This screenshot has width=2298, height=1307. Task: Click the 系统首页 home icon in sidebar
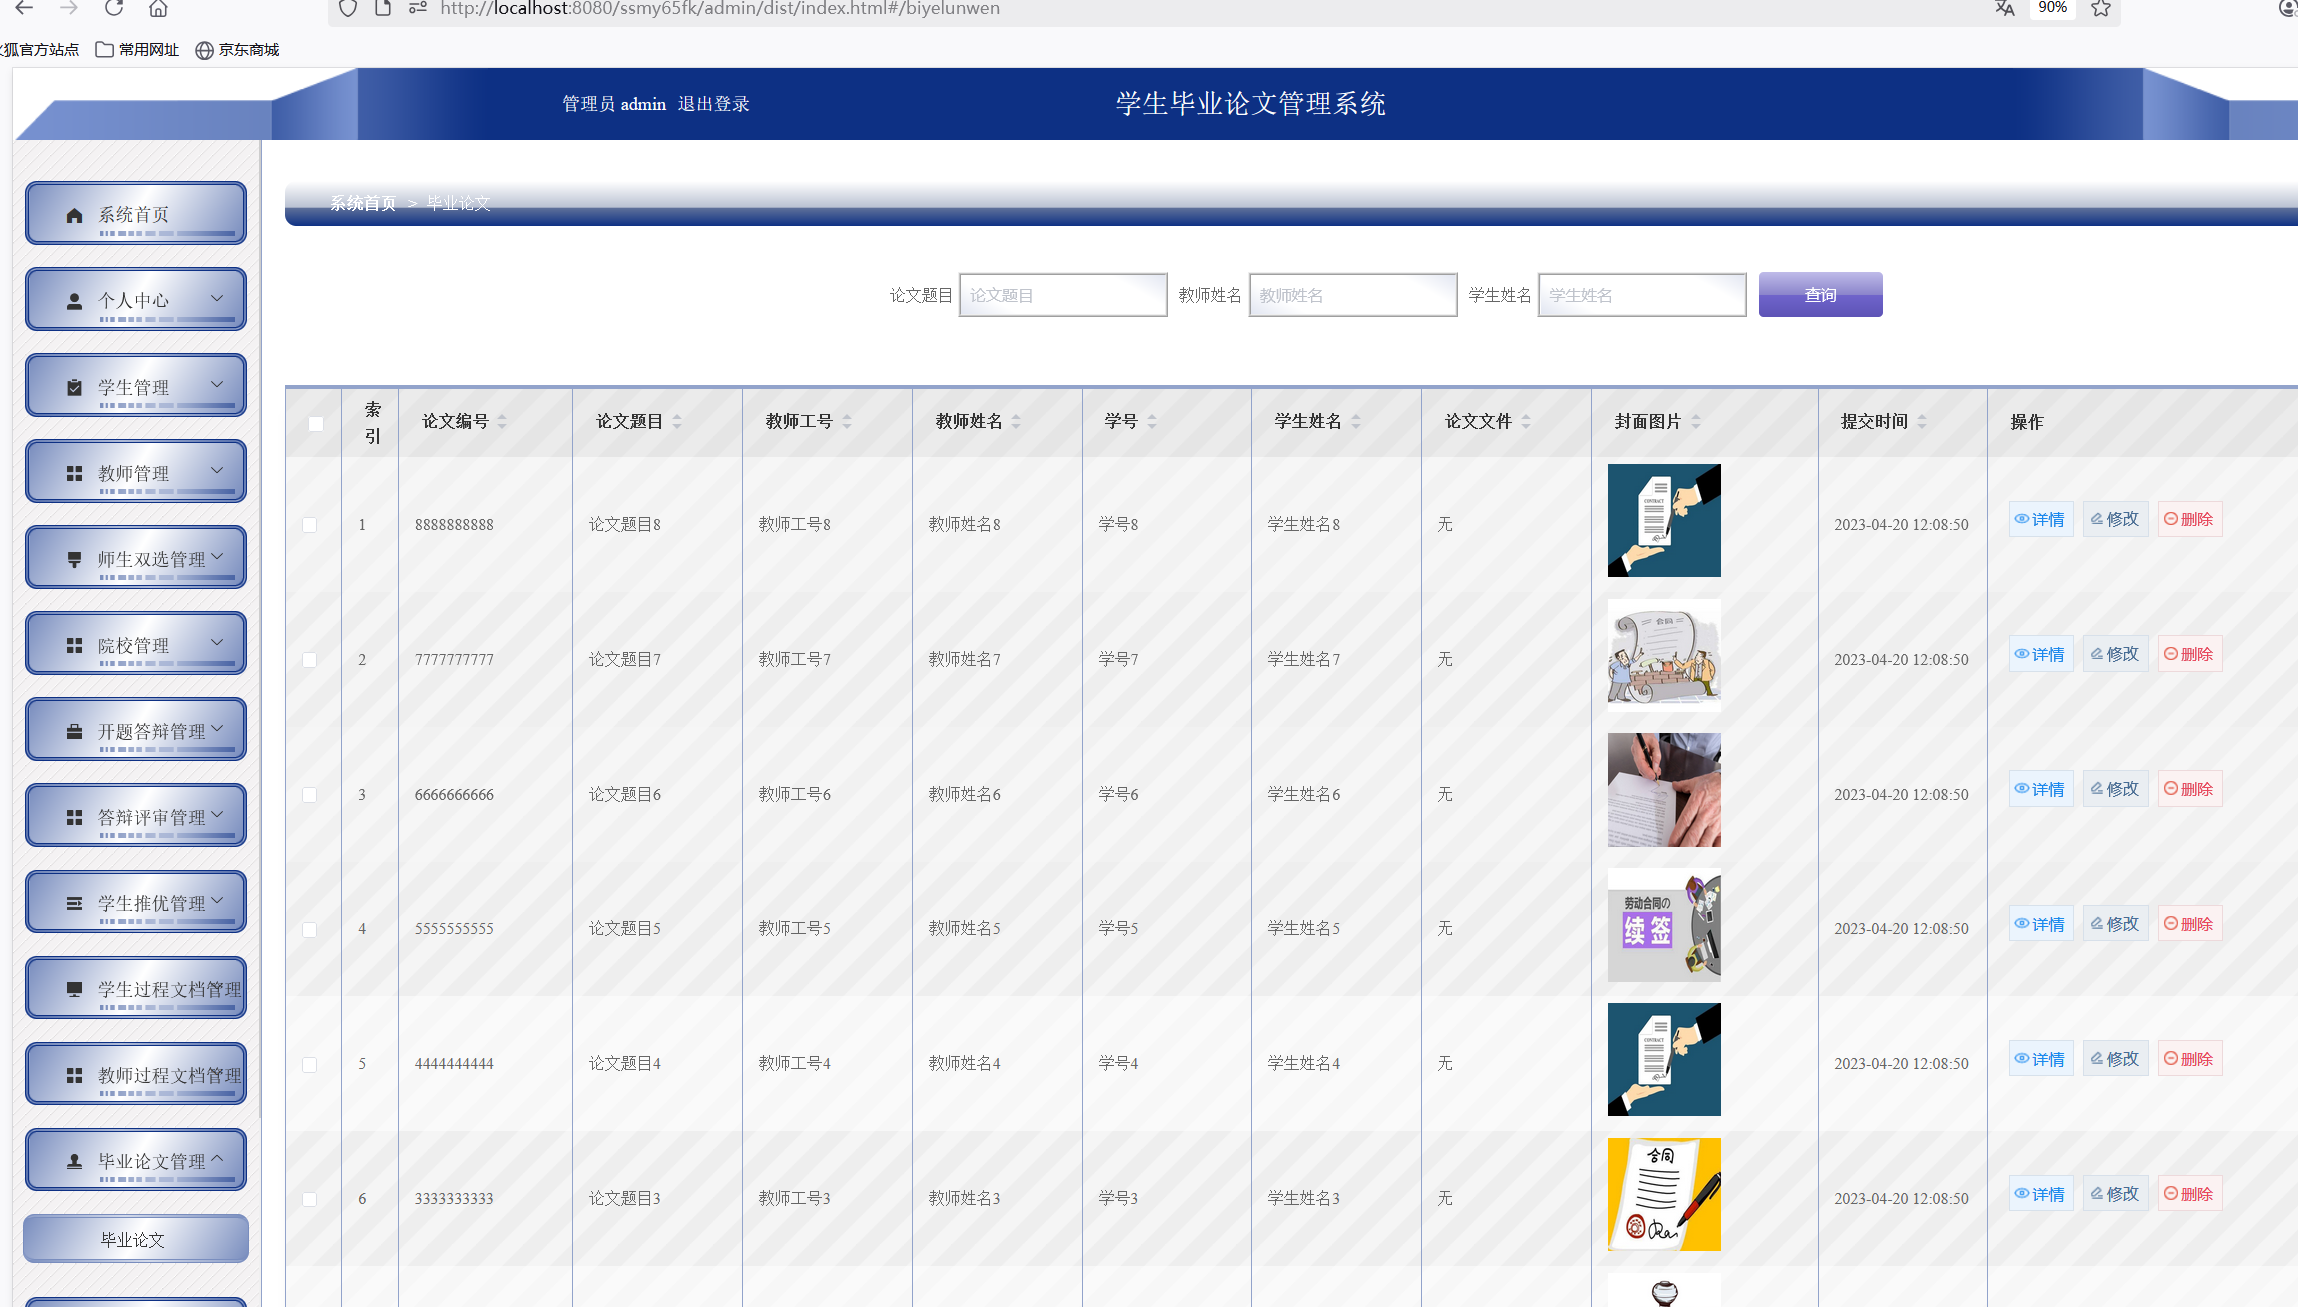coord(74,213)
